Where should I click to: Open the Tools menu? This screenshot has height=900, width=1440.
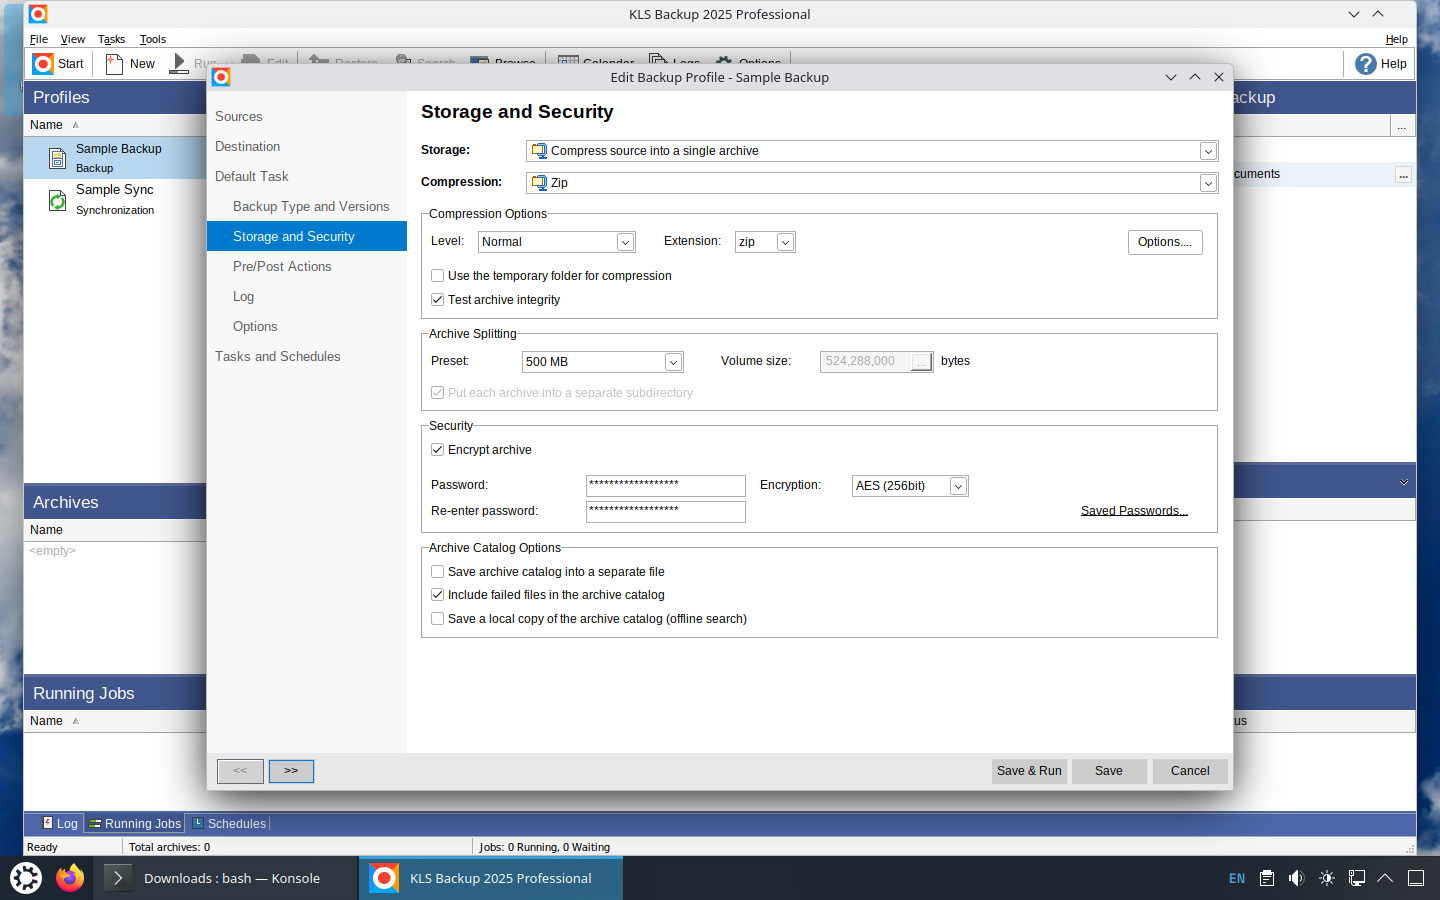pyautogui.click(x=153, y=40)
